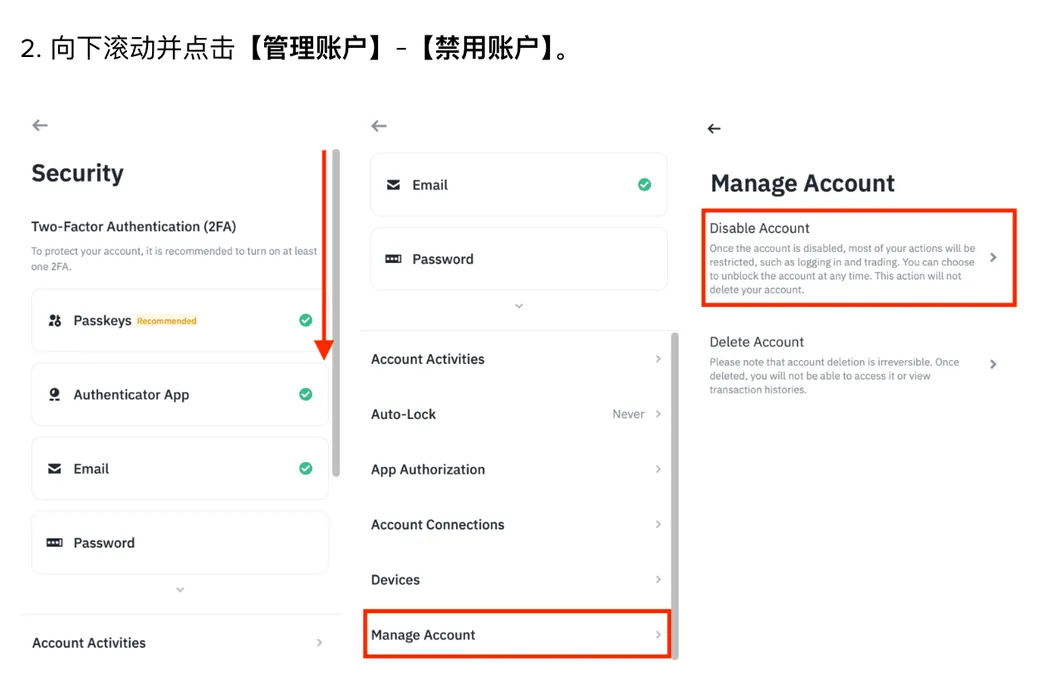This screenshot has height=690, width=1040.
Task: Go back from the Security screen
Action: [x=40, y=125]
